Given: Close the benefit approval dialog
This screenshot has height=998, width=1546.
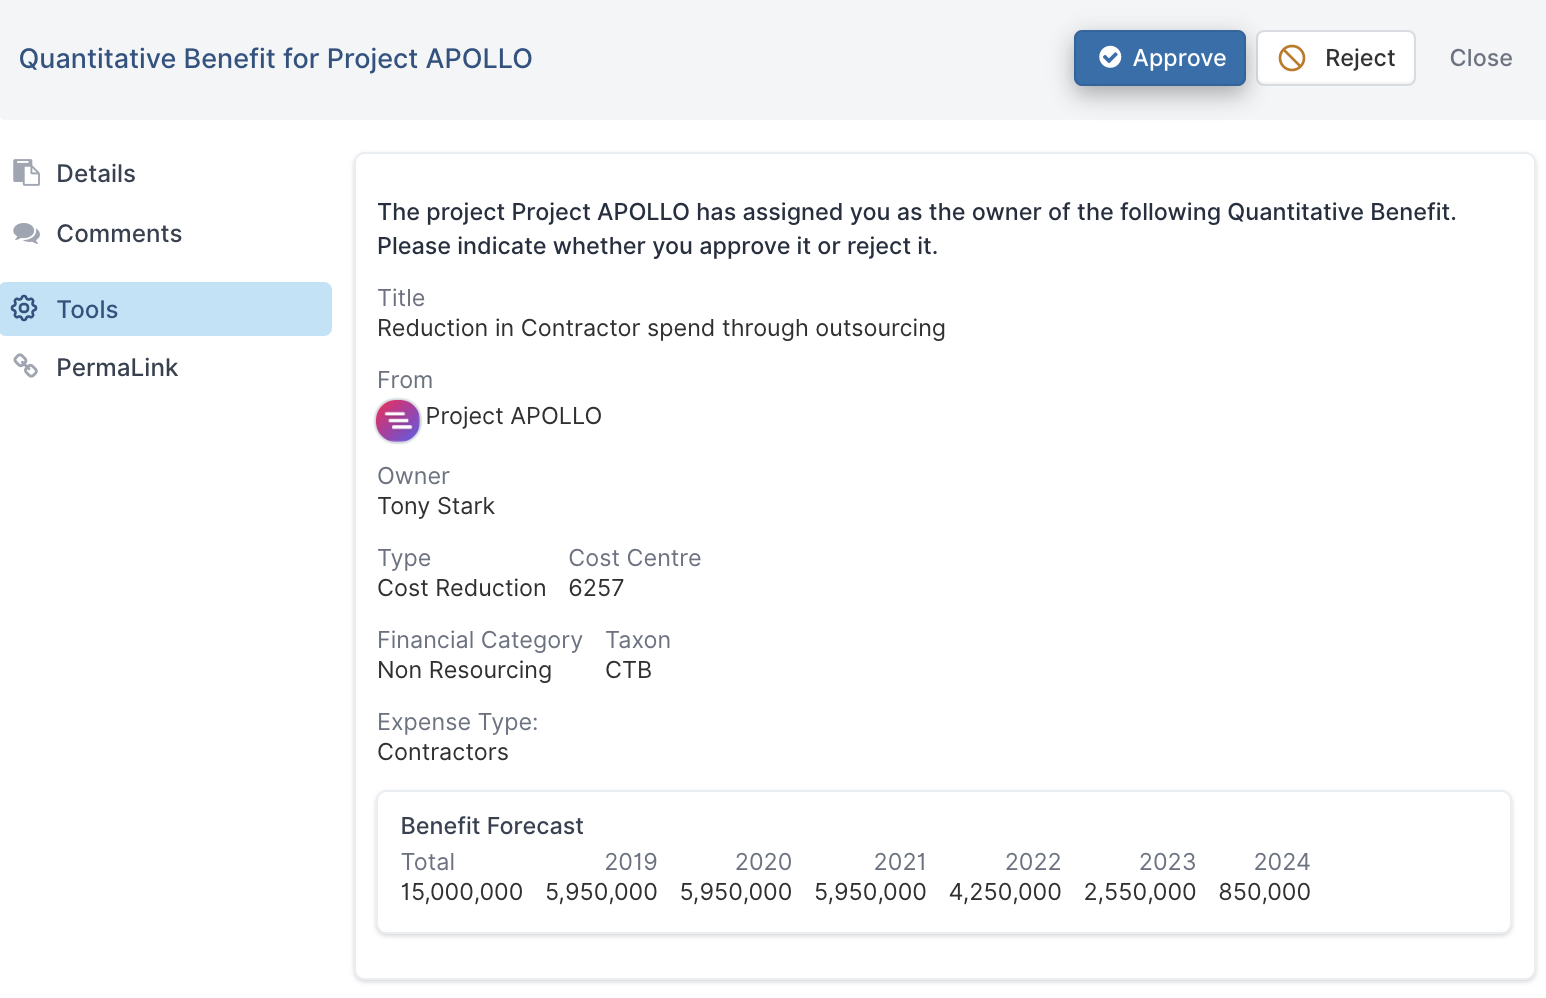Looking at the screenshot, I should pyautogui.click(x=1481, y=58).
